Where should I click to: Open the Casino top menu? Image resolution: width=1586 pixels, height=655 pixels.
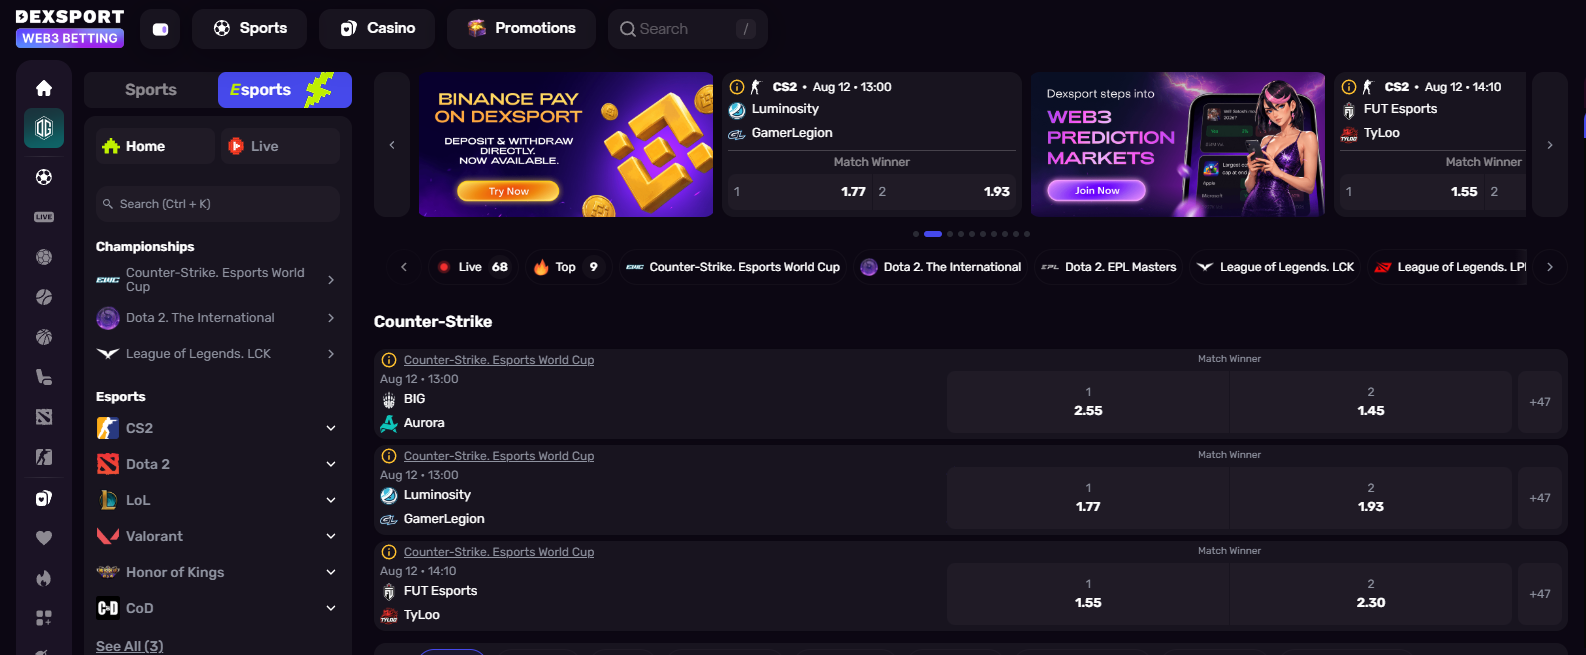click(x=377, y=29)
